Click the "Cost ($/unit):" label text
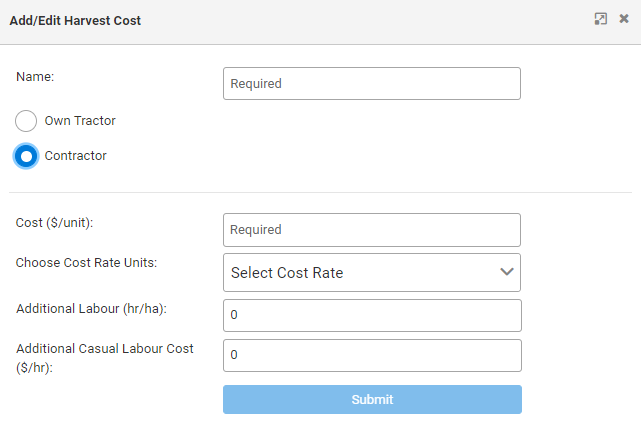 (61, 223)
